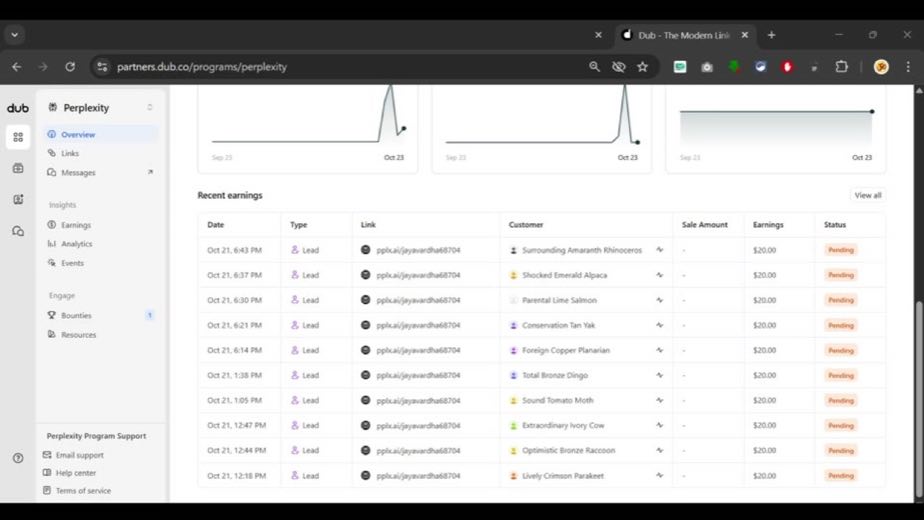Click the browser back arrow
Viewport: 924px width, 520px height.
pyautogui.click(x=16, y=67)
